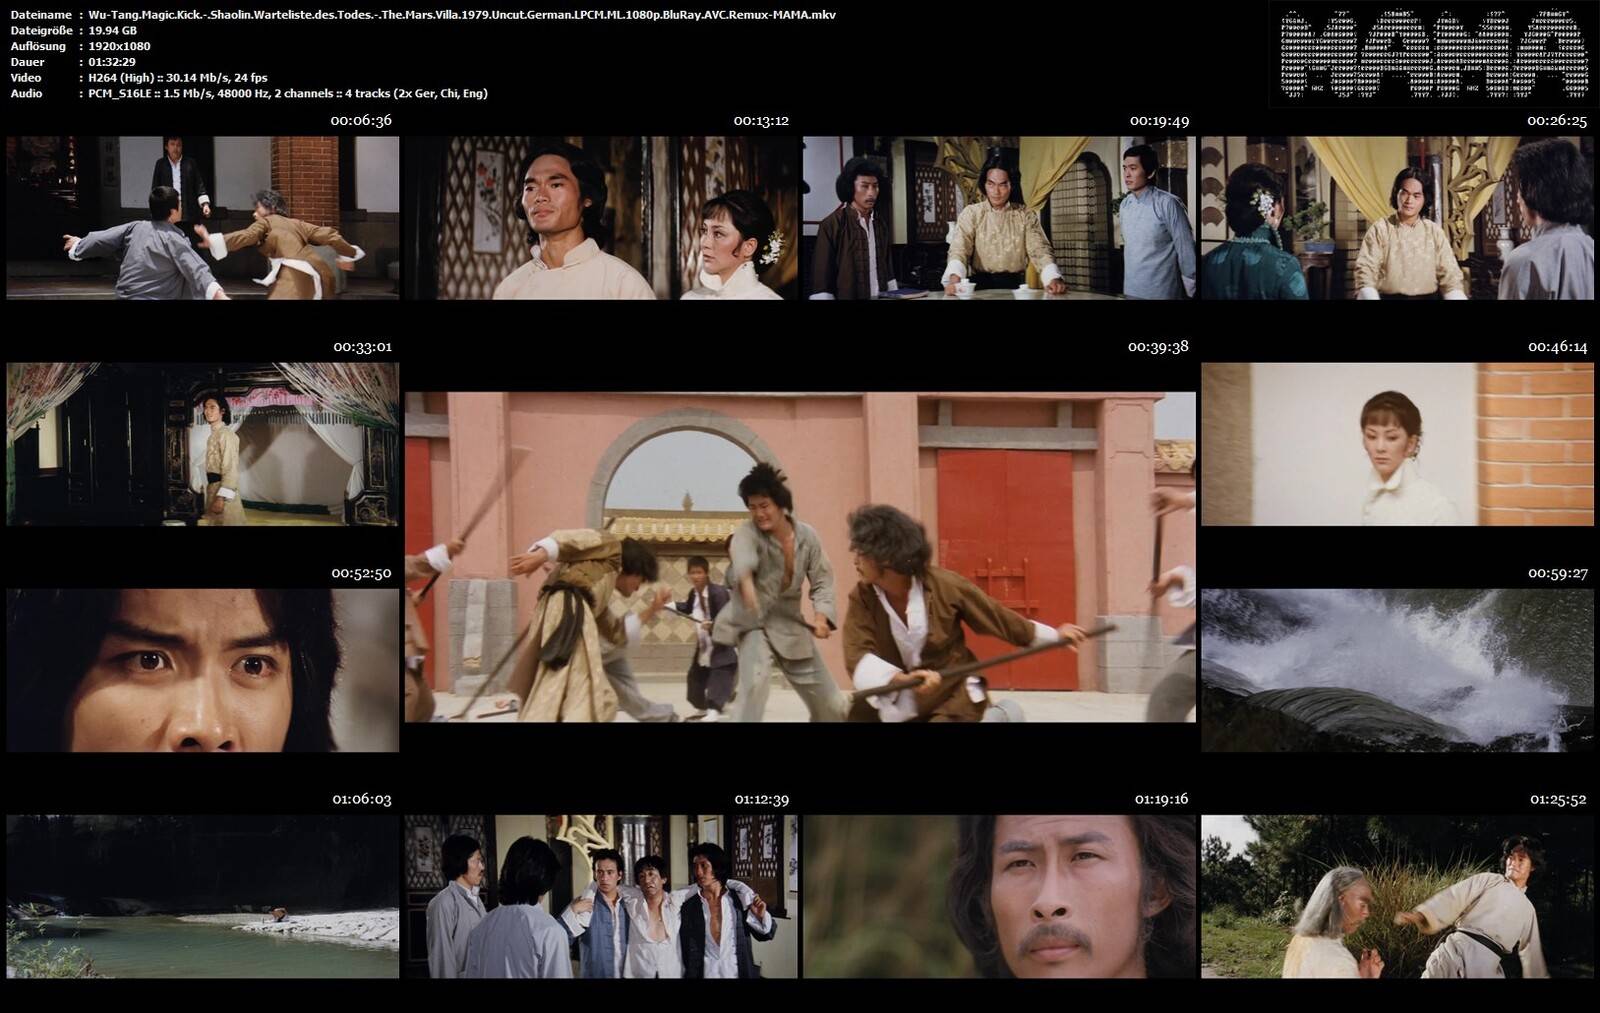Viewport: 1600px width, 1013px height.
Task: Click the 01:25:52 timestamp label
Action: (x=1558, y=799)
